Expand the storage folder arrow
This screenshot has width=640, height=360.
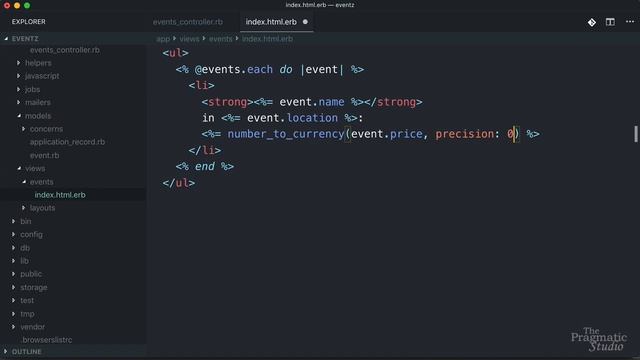(x=13, y=287)
